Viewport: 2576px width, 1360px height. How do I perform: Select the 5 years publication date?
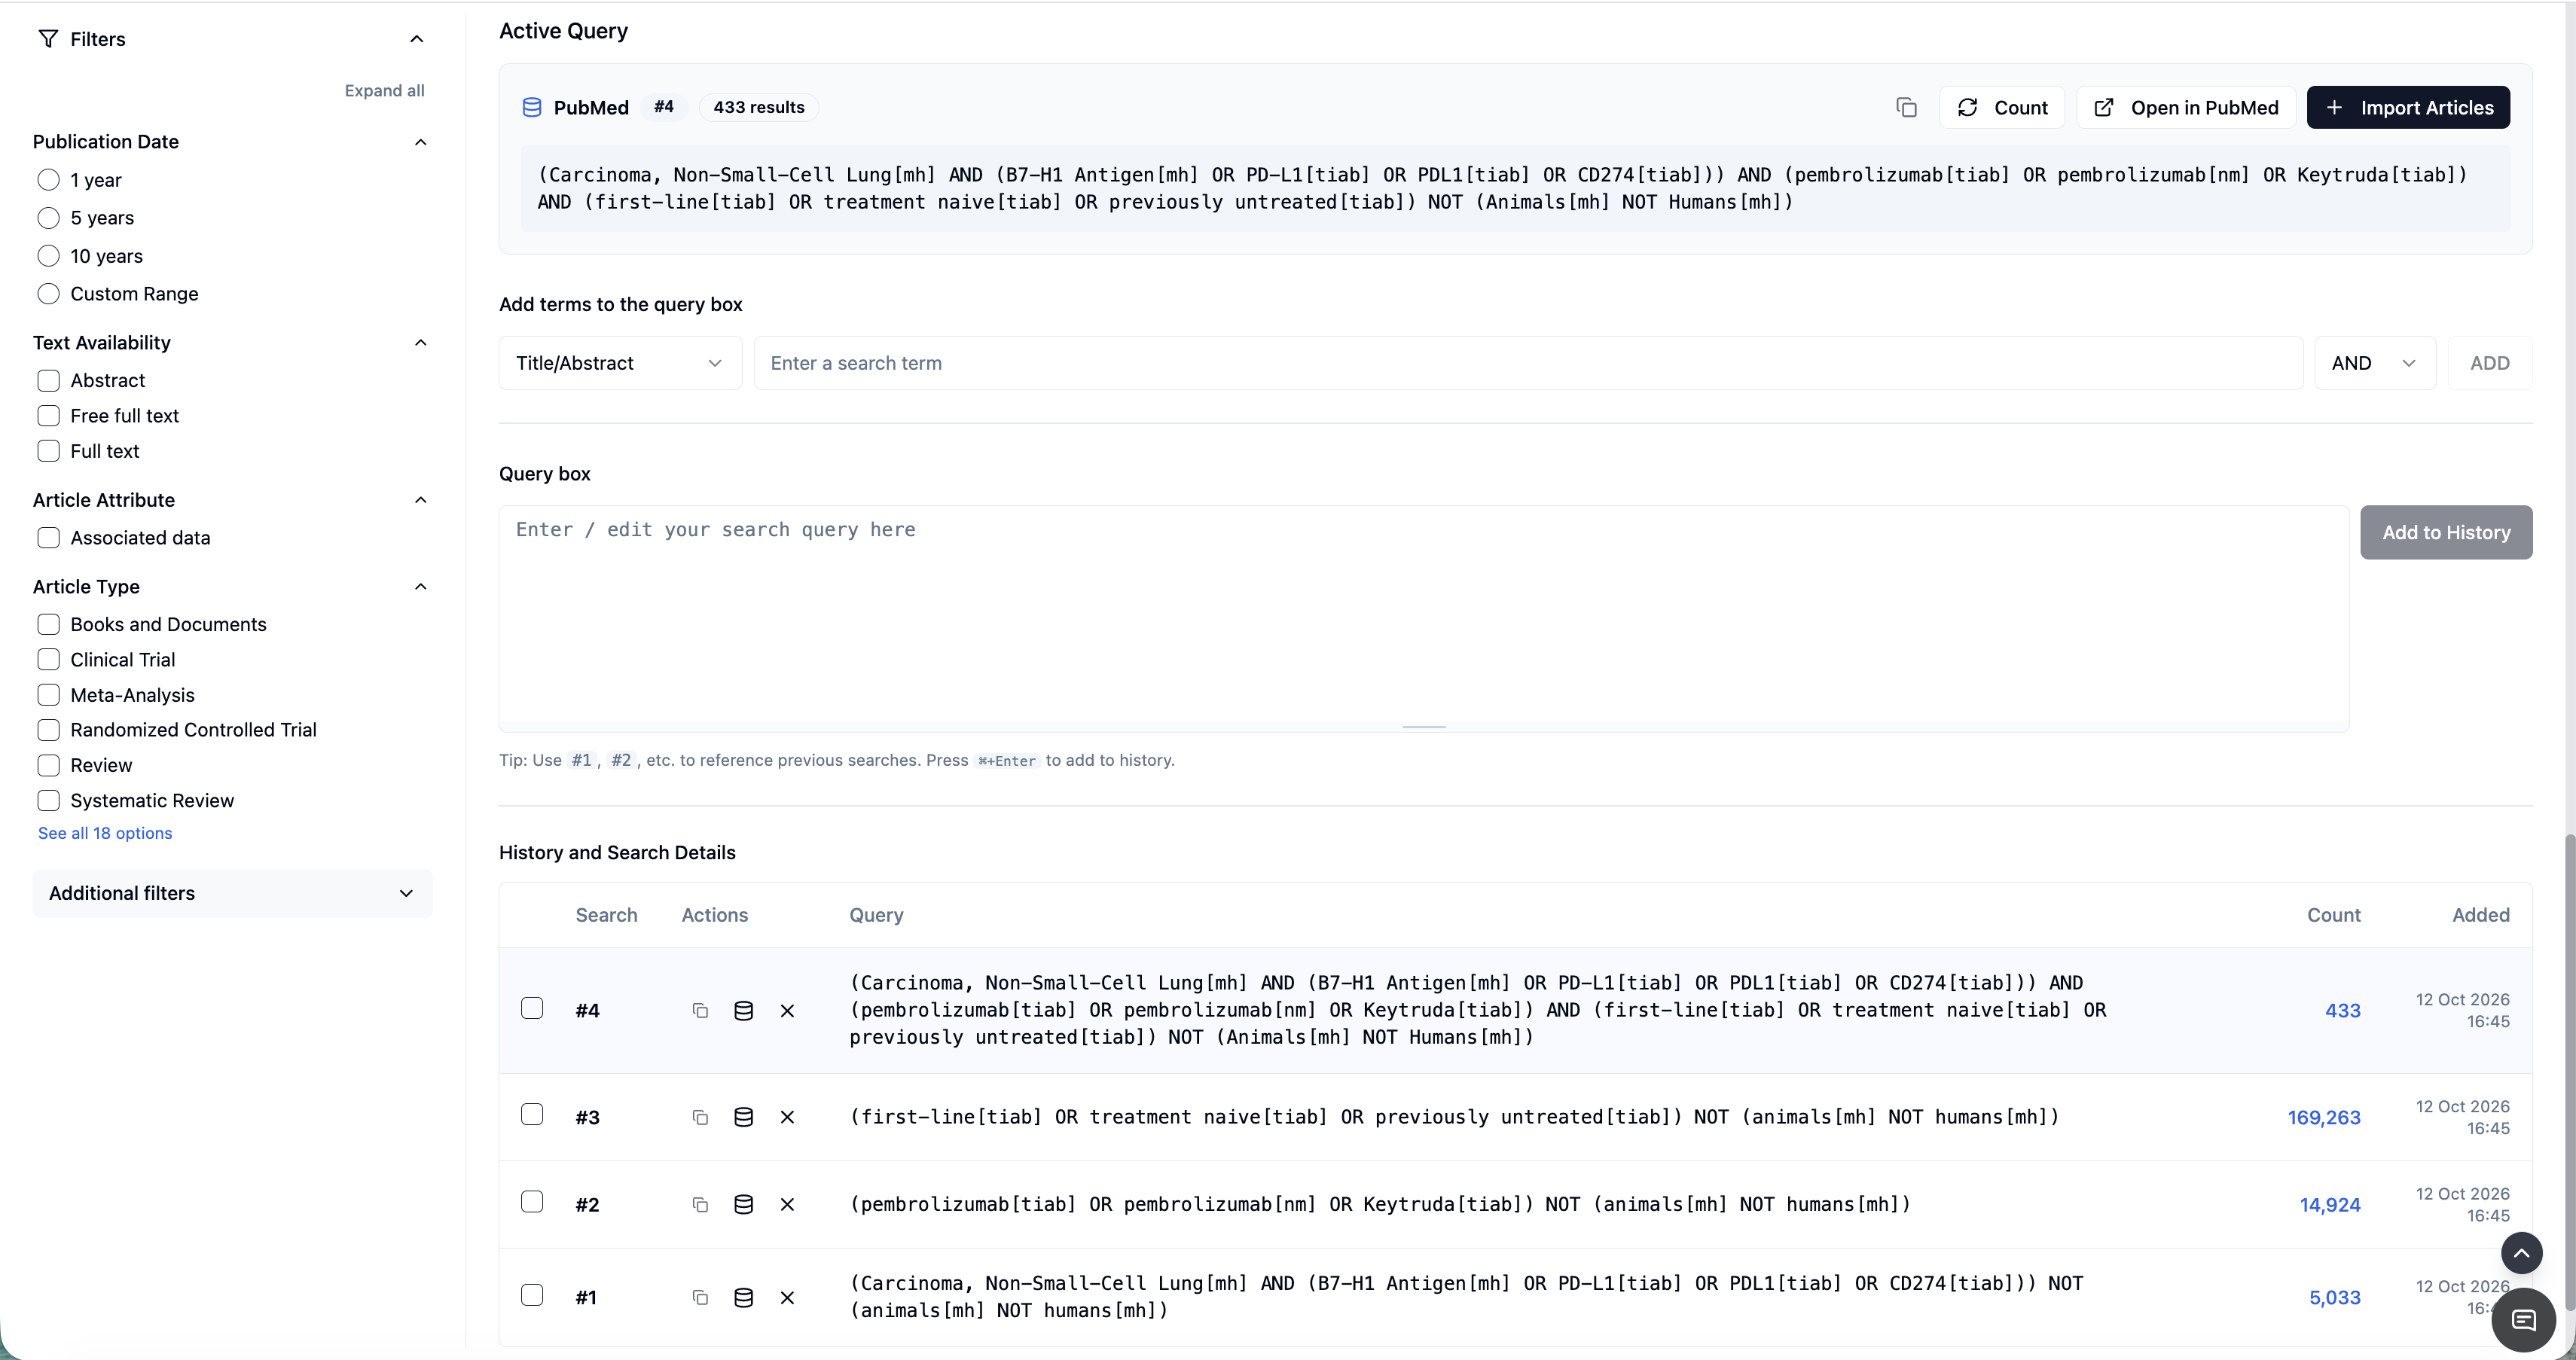(48, 218)
